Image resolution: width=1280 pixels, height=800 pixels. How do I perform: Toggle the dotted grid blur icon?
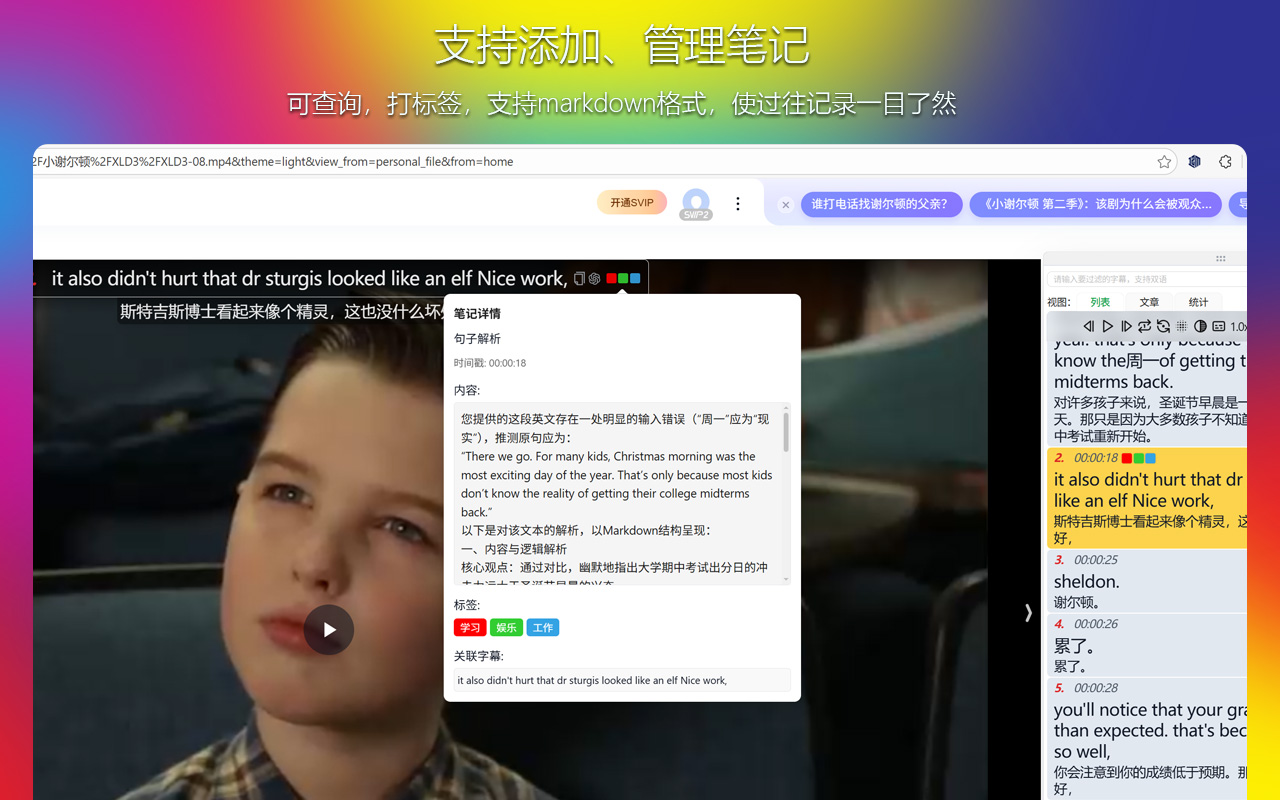tap(1181, 326)
